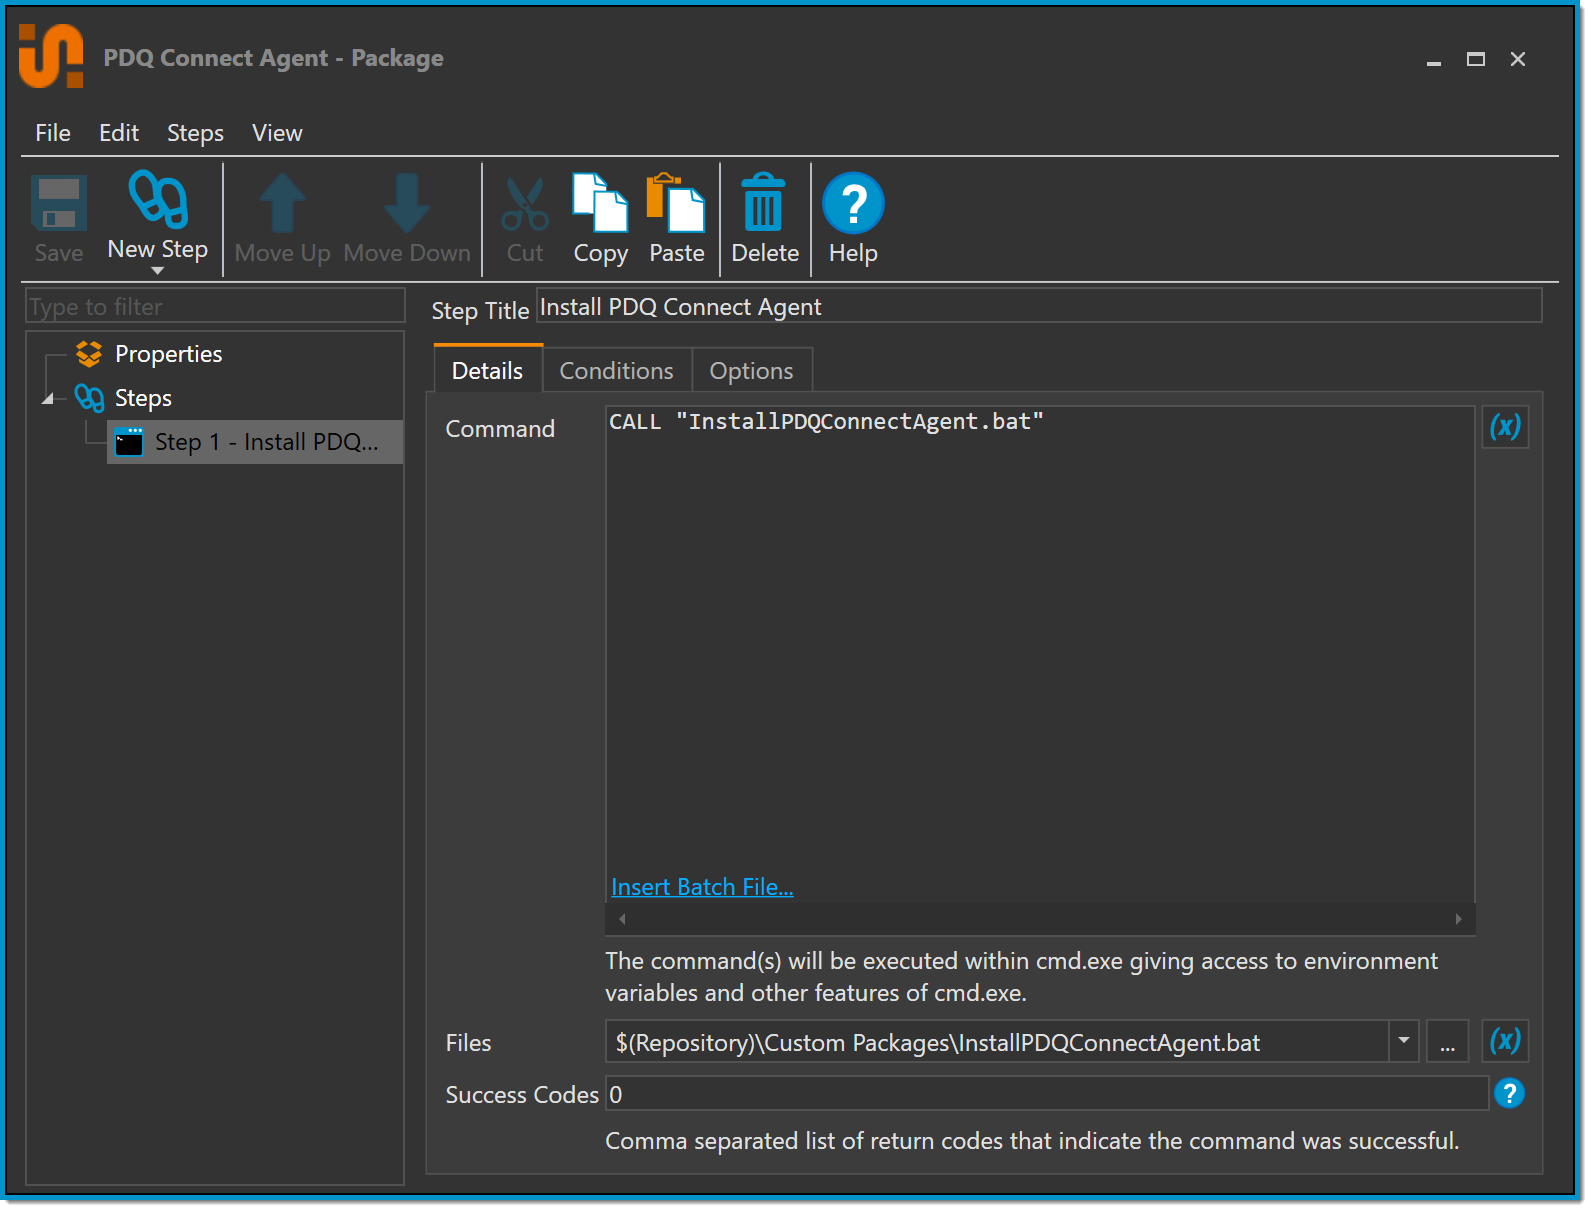The image size is (1590, 1210).
Task: Click the Move Down arrow icon
Action: click(407, 203)
